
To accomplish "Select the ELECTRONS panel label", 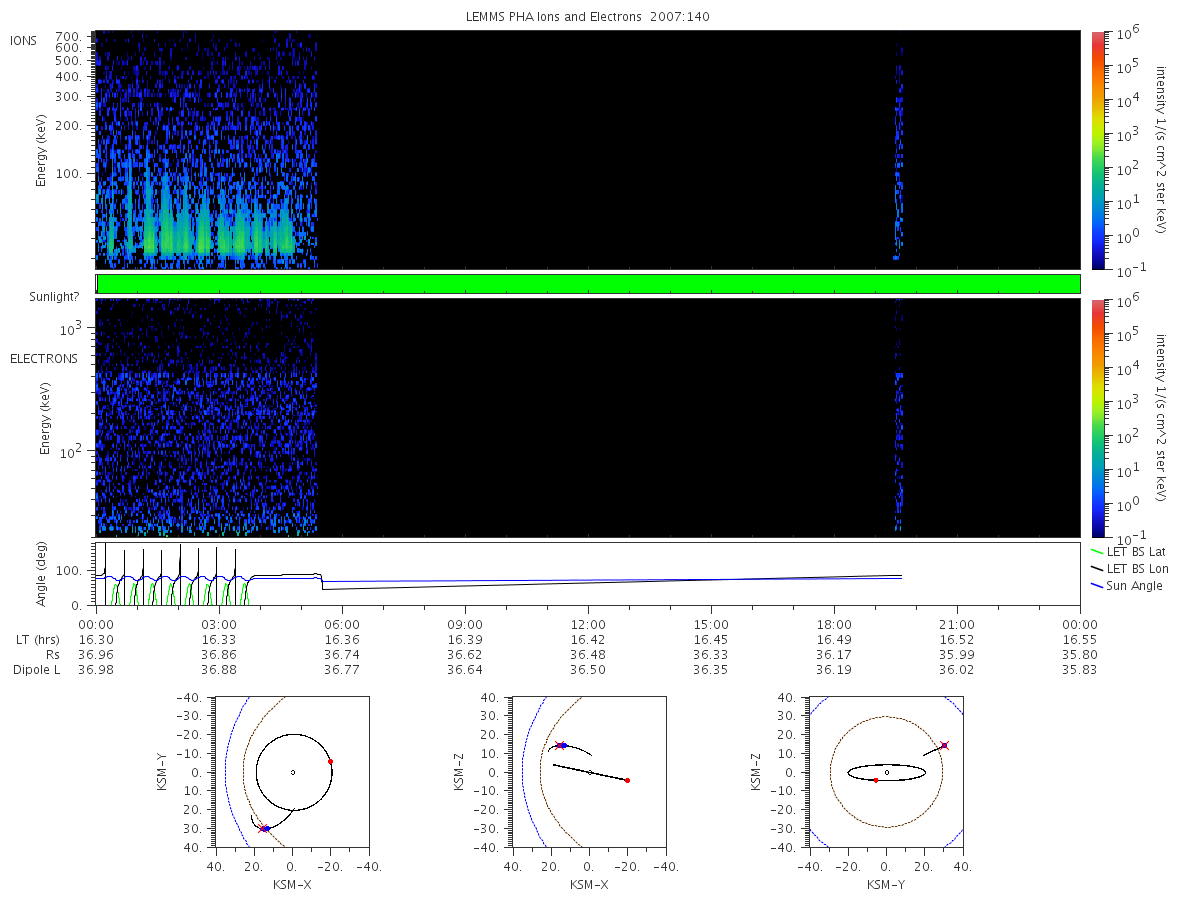I will click(43, 358).
